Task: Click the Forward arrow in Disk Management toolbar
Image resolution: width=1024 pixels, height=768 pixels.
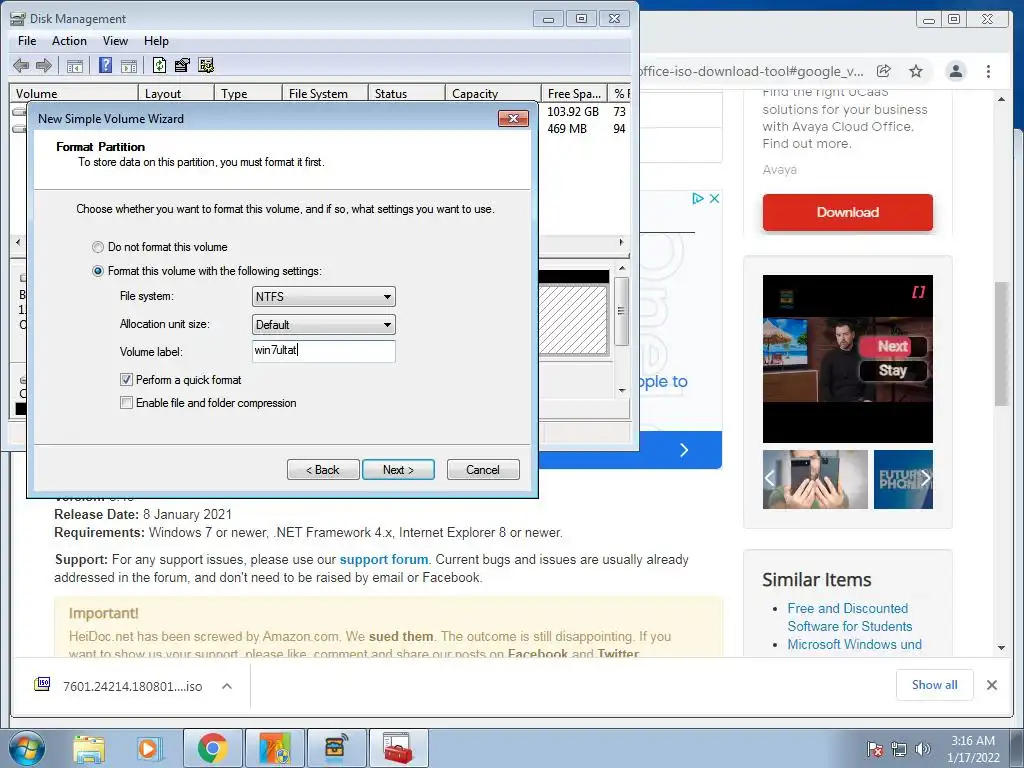Action: pos(44,65)
